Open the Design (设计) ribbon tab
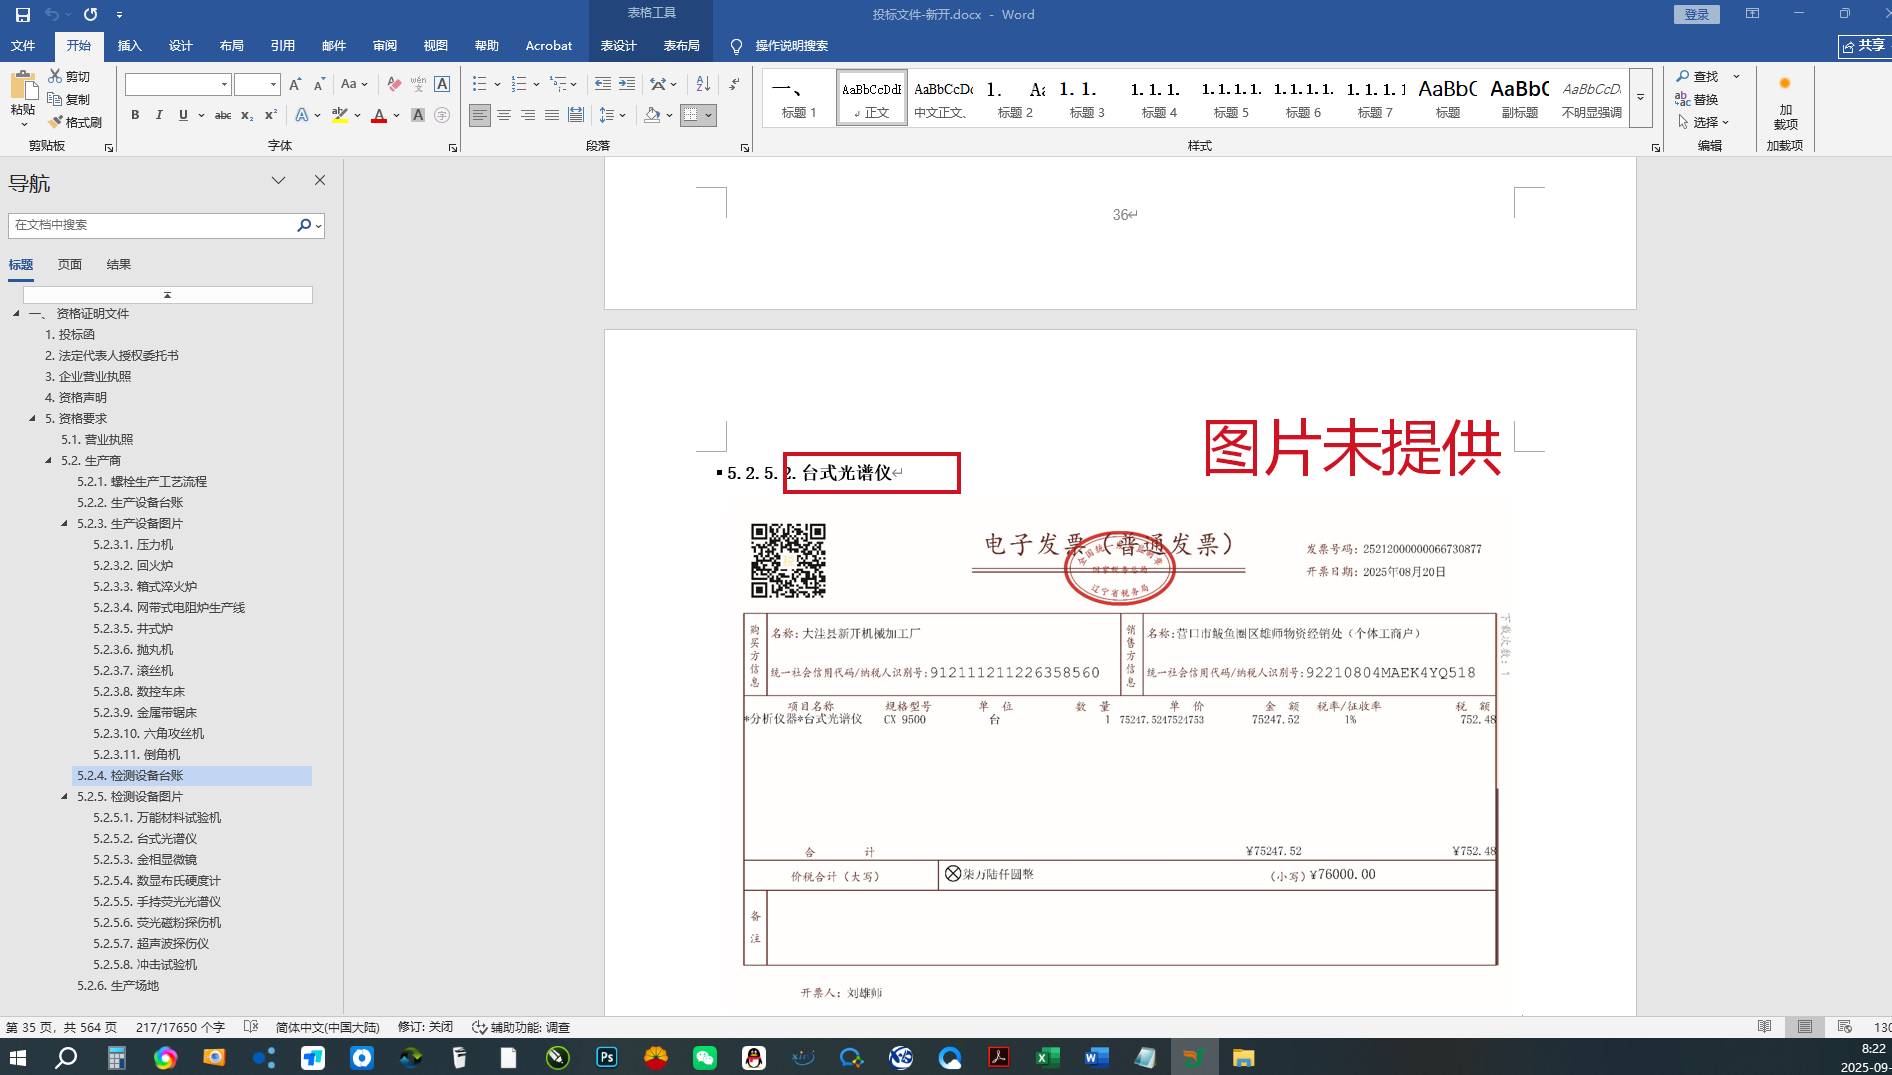 click(180, 46)
